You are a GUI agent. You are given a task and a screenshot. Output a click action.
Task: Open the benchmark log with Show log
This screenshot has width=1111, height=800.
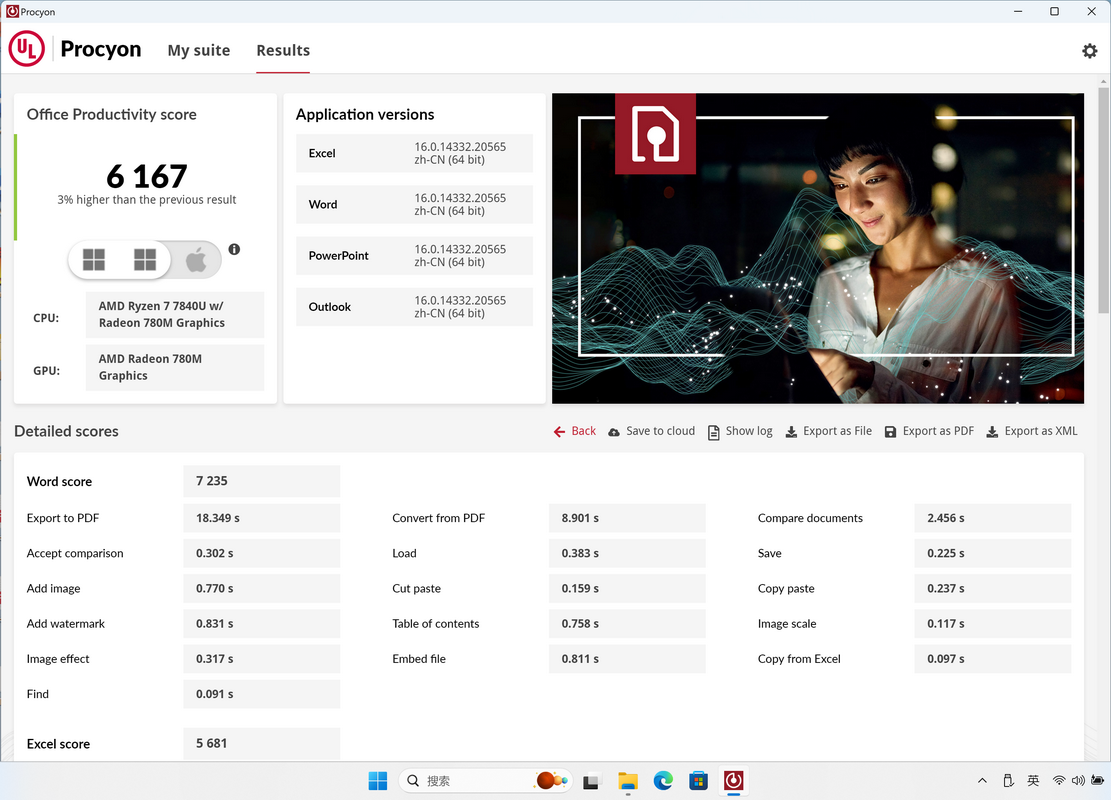click(x=740, y=431)
